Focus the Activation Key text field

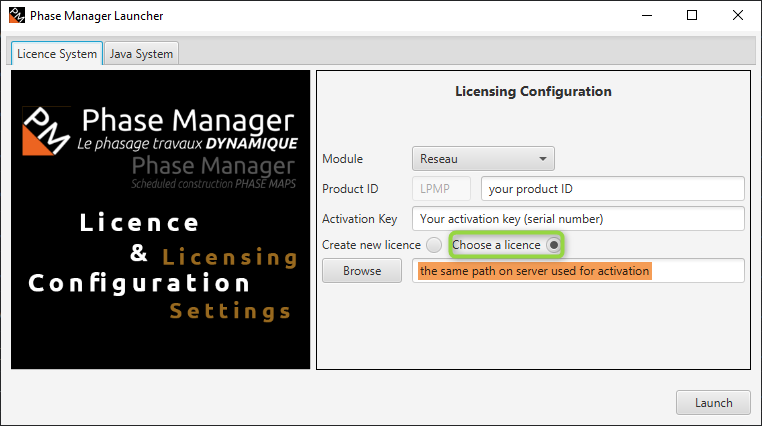(x=578, y=219)
